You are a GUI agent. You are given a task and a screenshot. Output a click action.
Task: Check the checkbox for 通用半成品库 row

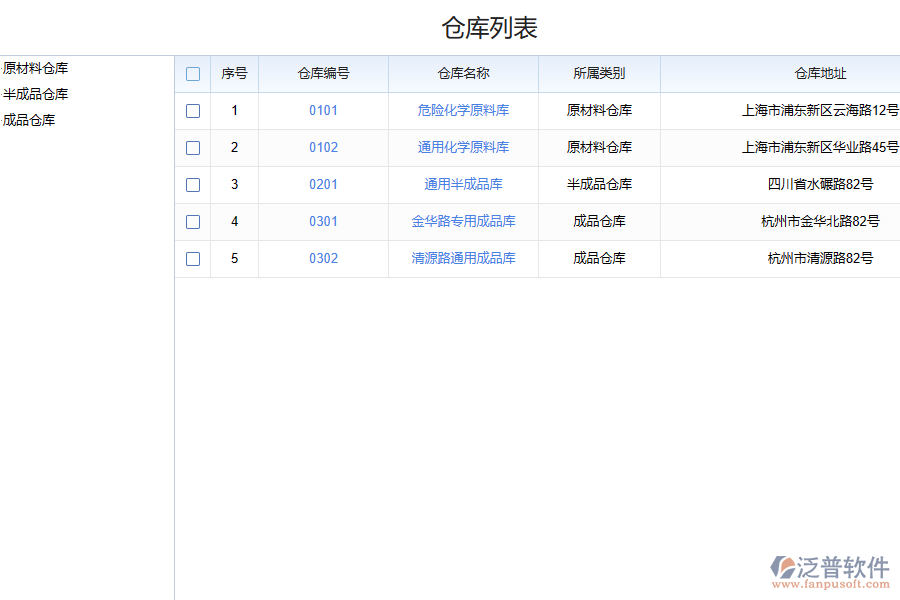193,184
